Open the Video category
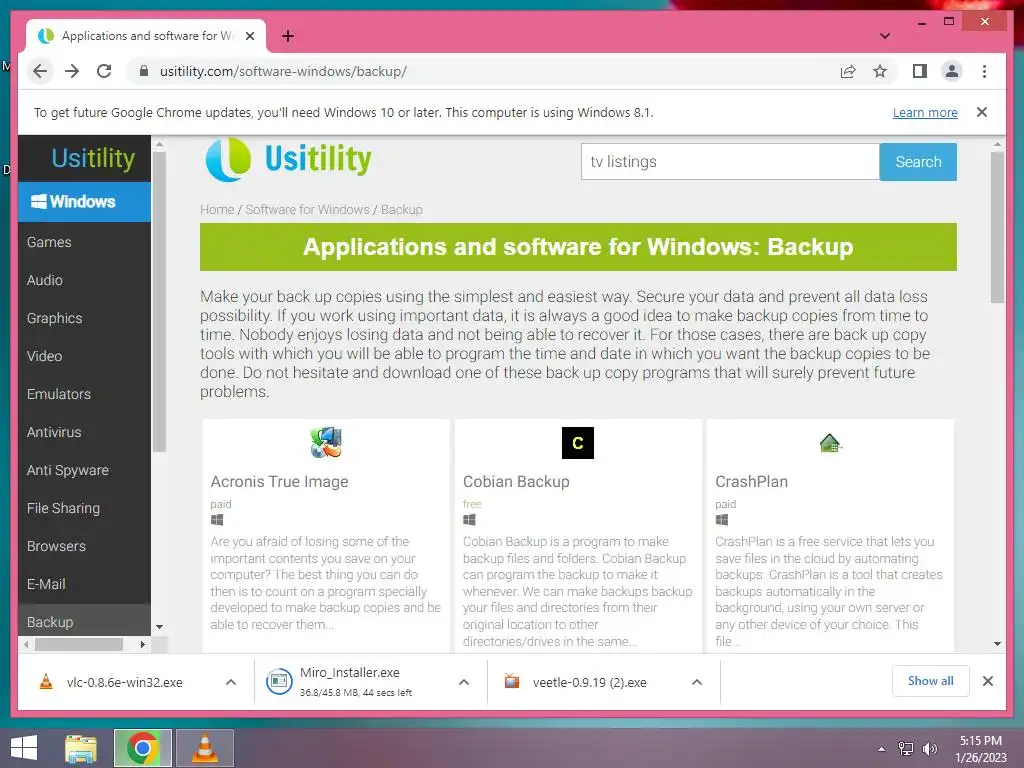 click(x=44, y=356)
